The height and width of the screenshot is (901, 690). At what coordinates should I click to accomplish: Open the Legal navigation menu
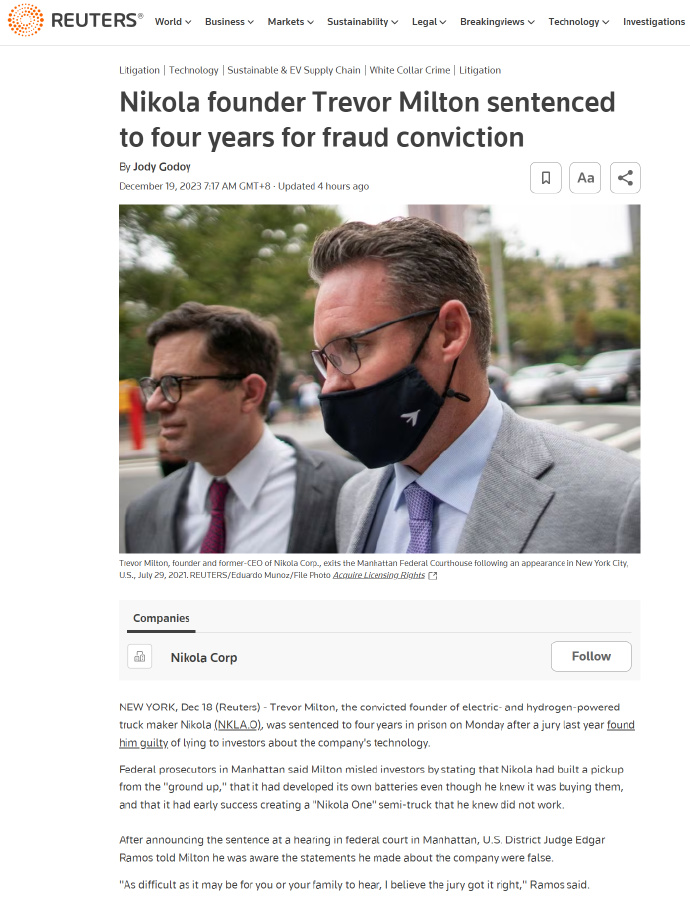pos(429,22)
